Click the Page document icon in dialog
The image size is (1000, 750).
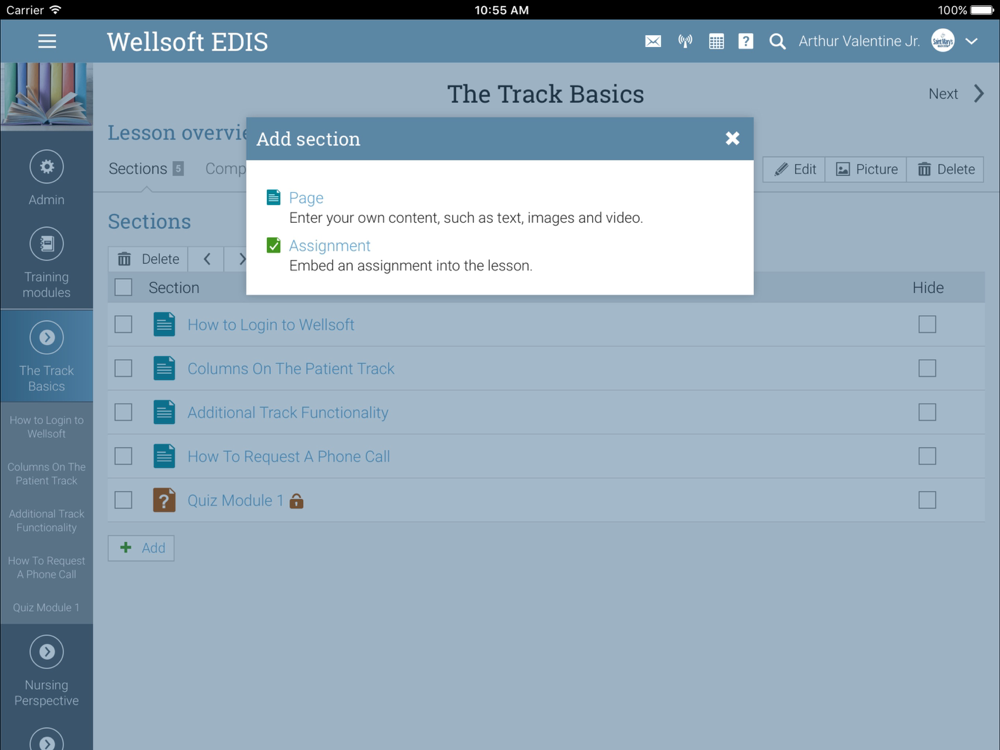tap(274, 198)
